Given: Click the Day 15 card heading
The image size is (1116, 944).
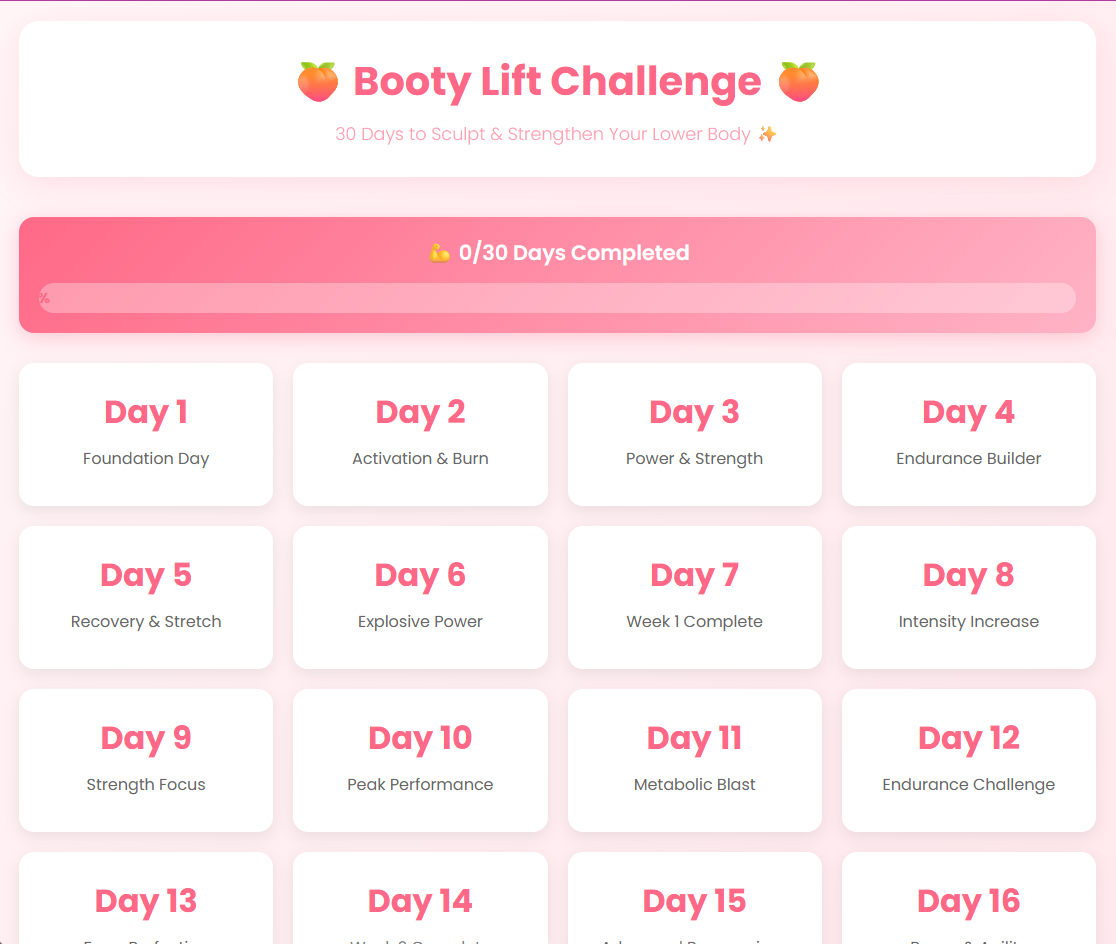Looking at the screenshot, I should [x=694, y=901].
